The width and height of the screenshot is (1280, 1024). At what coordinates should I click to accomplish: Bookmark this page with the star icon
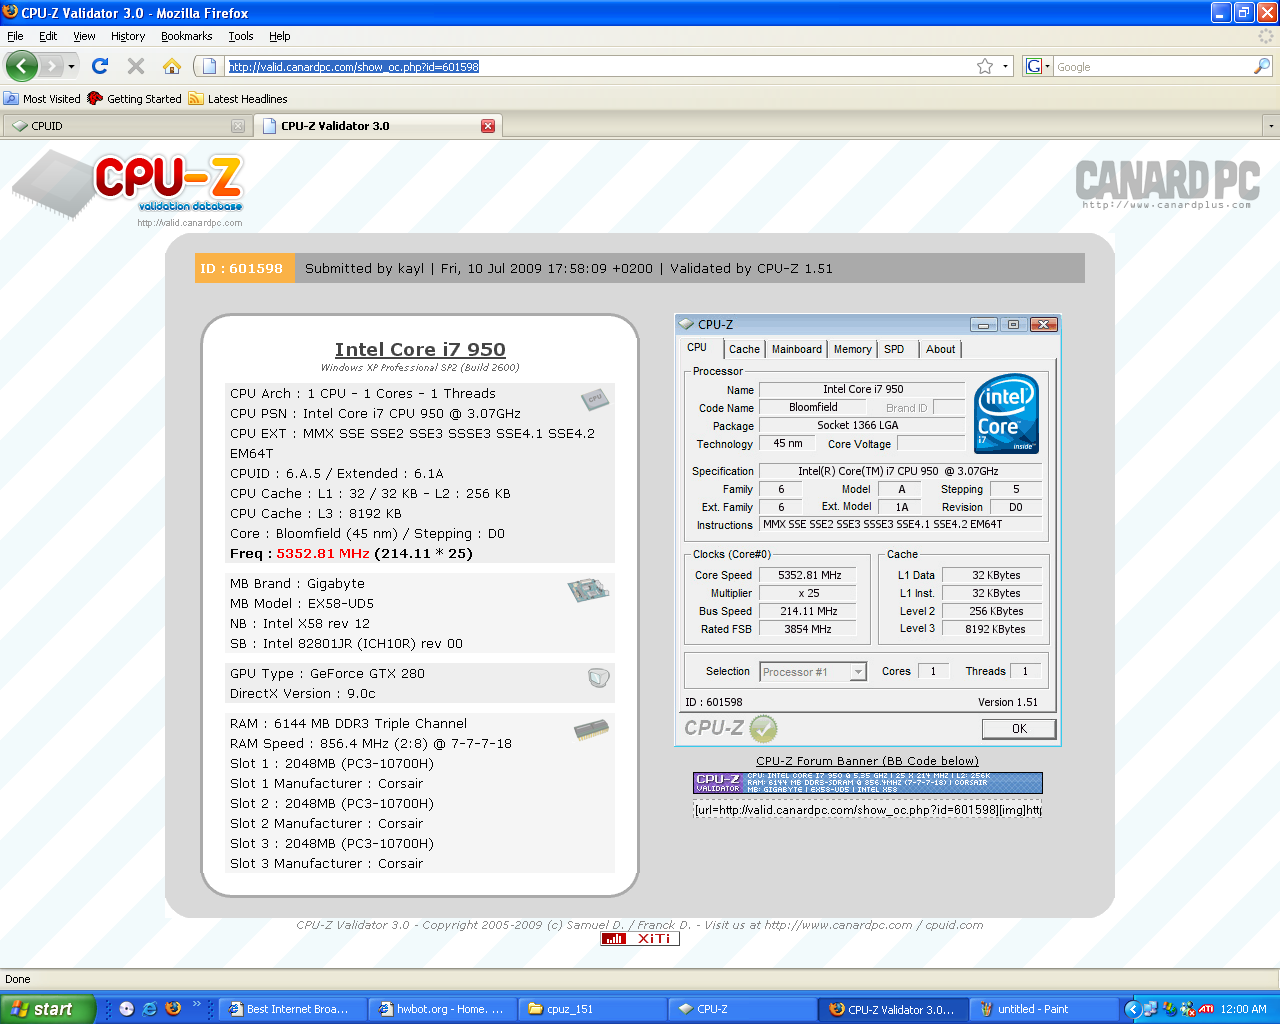[985, 66]
